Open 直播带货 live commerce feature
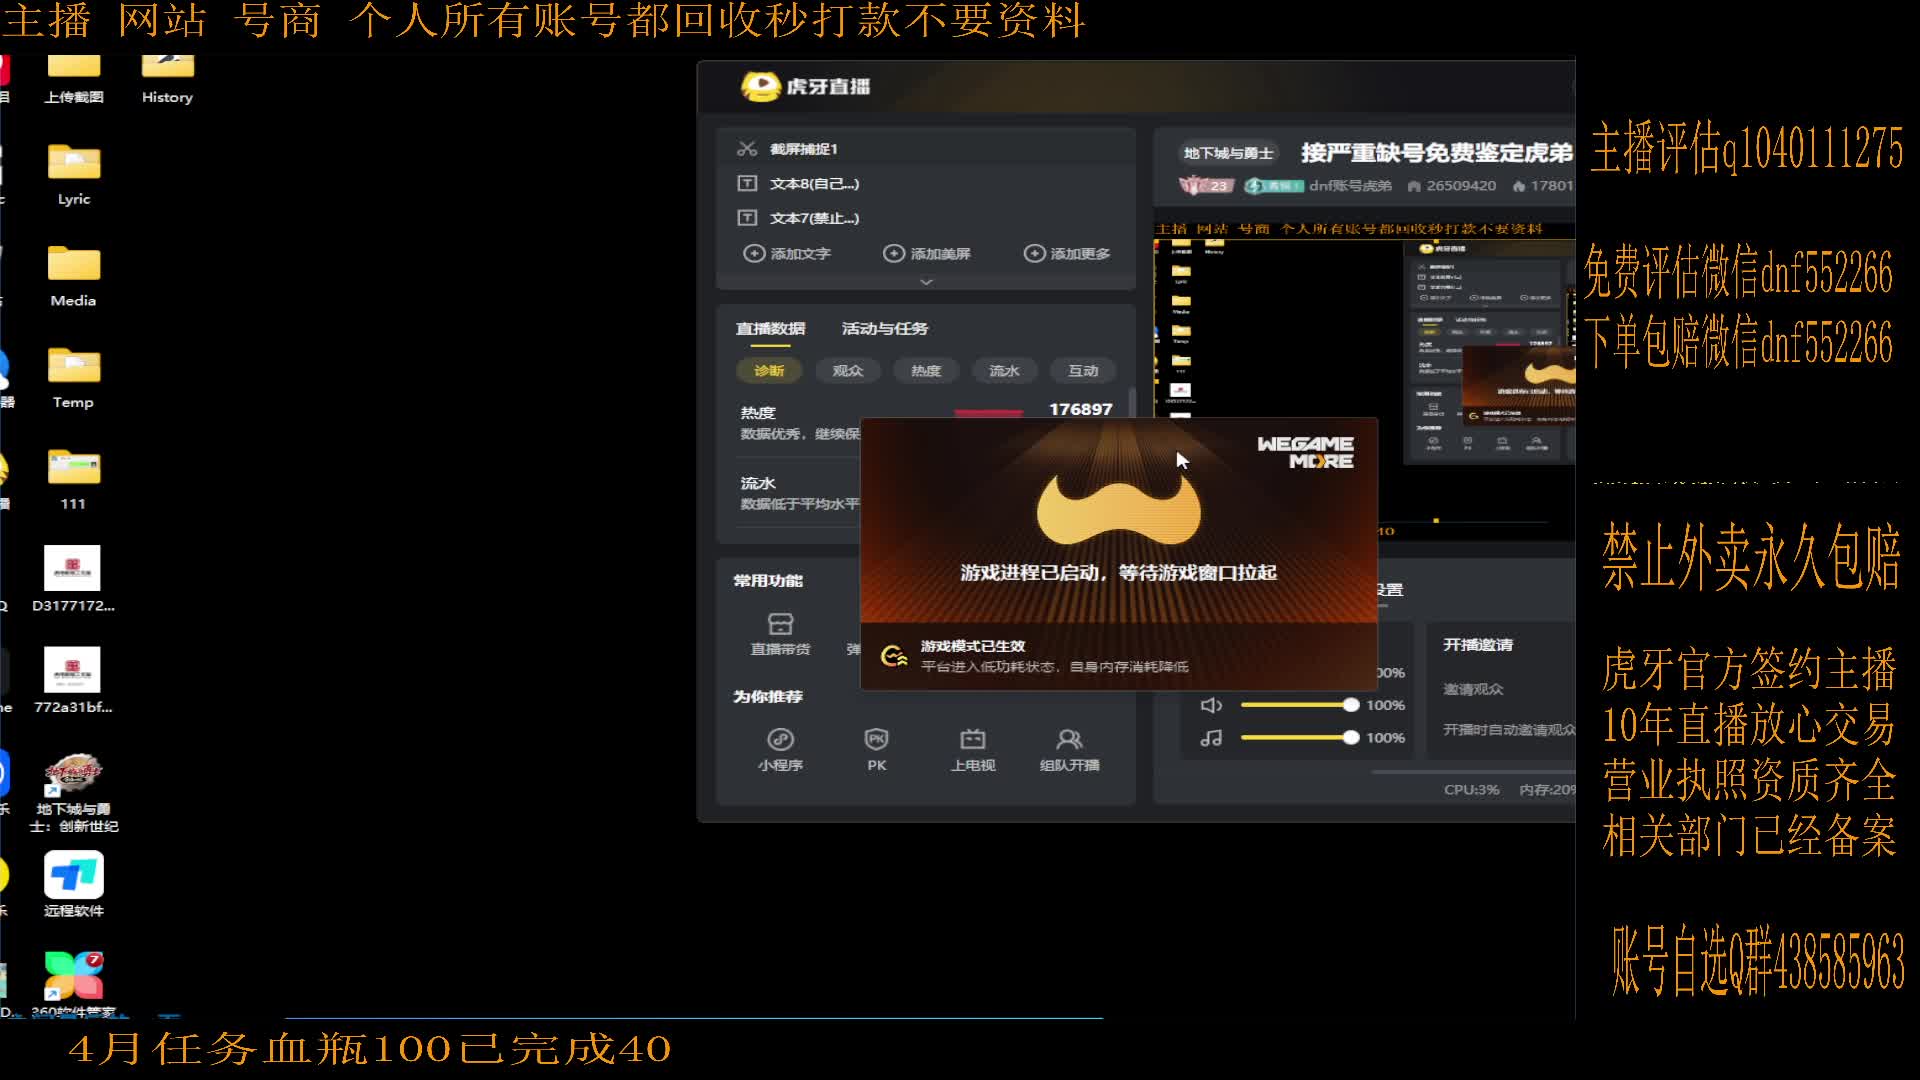Image resolution: width=1920 pixels, height=1080 pixels. point(780,634)
